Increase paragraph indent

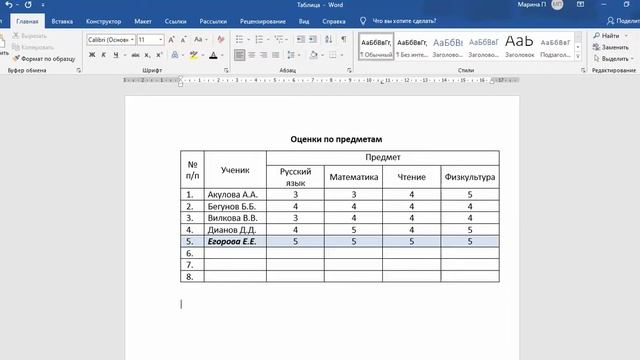pyautogui.click(x=313, y=40)
